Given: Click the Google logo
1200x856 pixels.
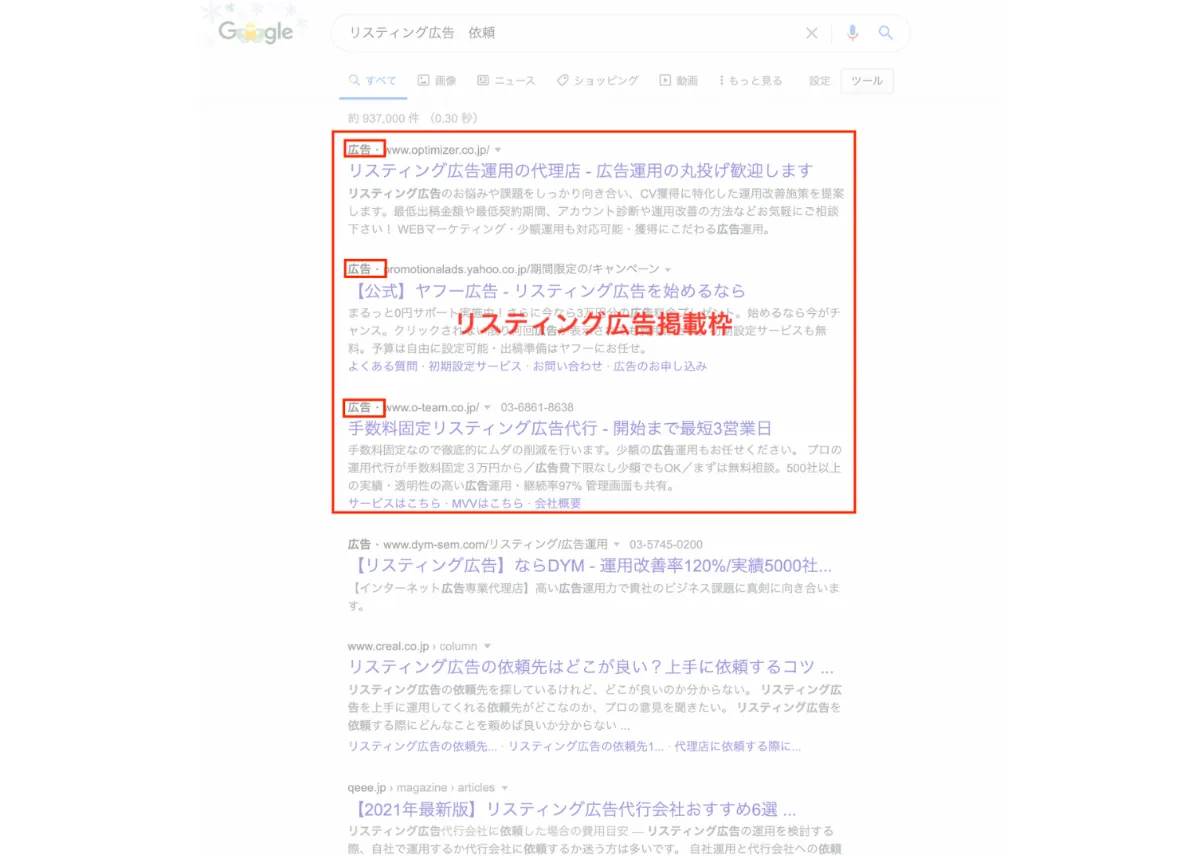Looking at the screenshot, I should (x=255, y=31).
